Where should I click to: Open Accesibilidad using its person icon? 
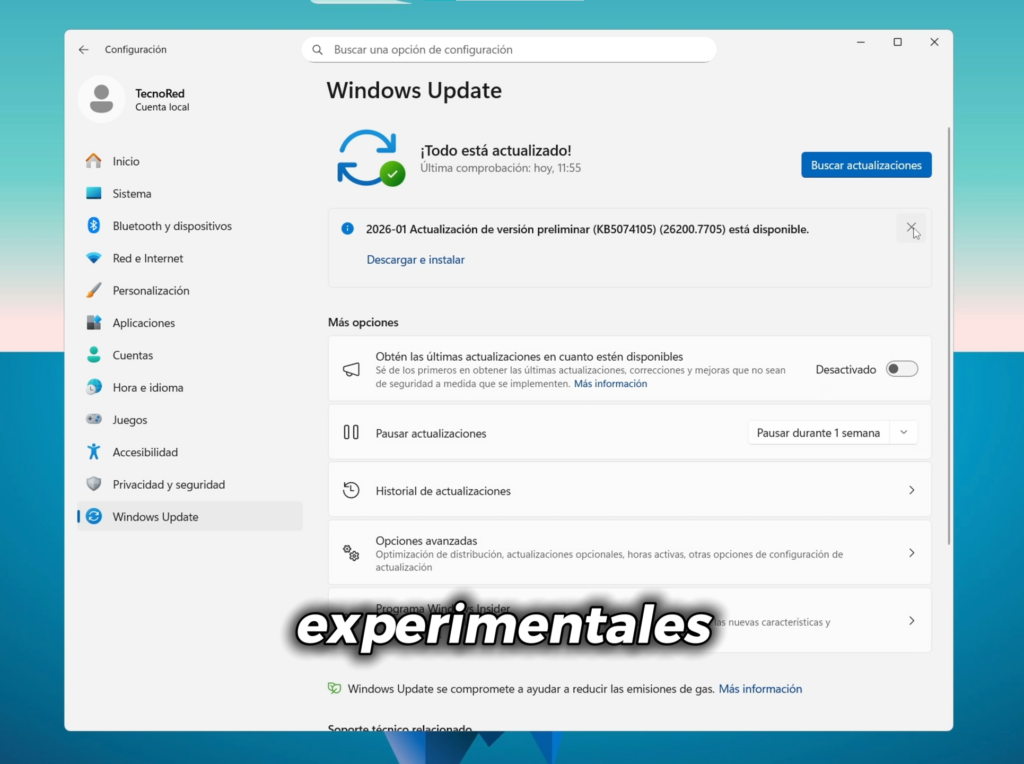tap(95, 451)
